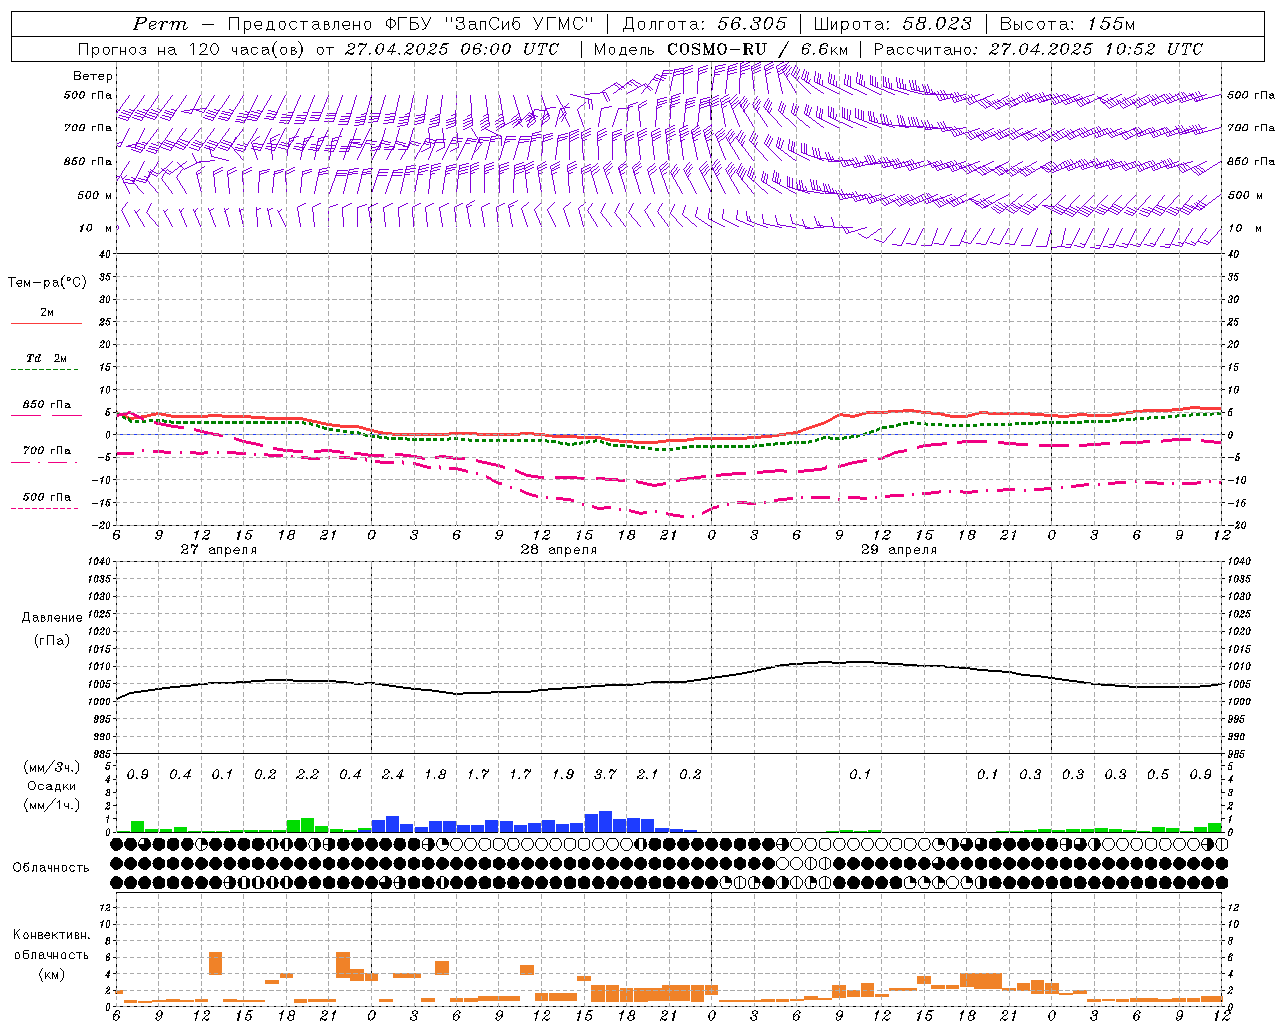Click the solid line sample under "2м" legend
Screen dimensions: 1280x1024
click(x=46, y=324)
